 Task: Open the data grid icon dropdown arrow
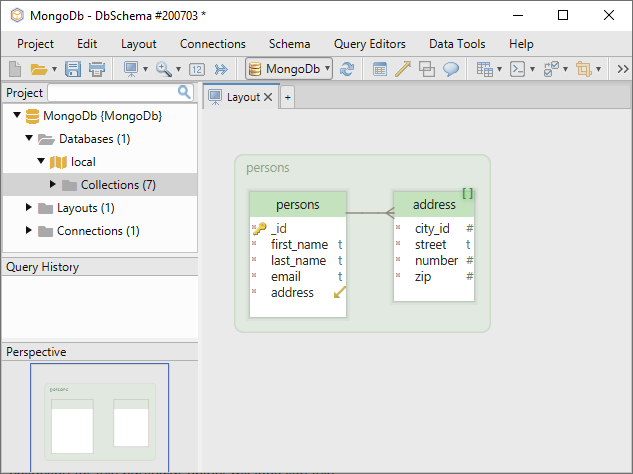coord(499,69)
